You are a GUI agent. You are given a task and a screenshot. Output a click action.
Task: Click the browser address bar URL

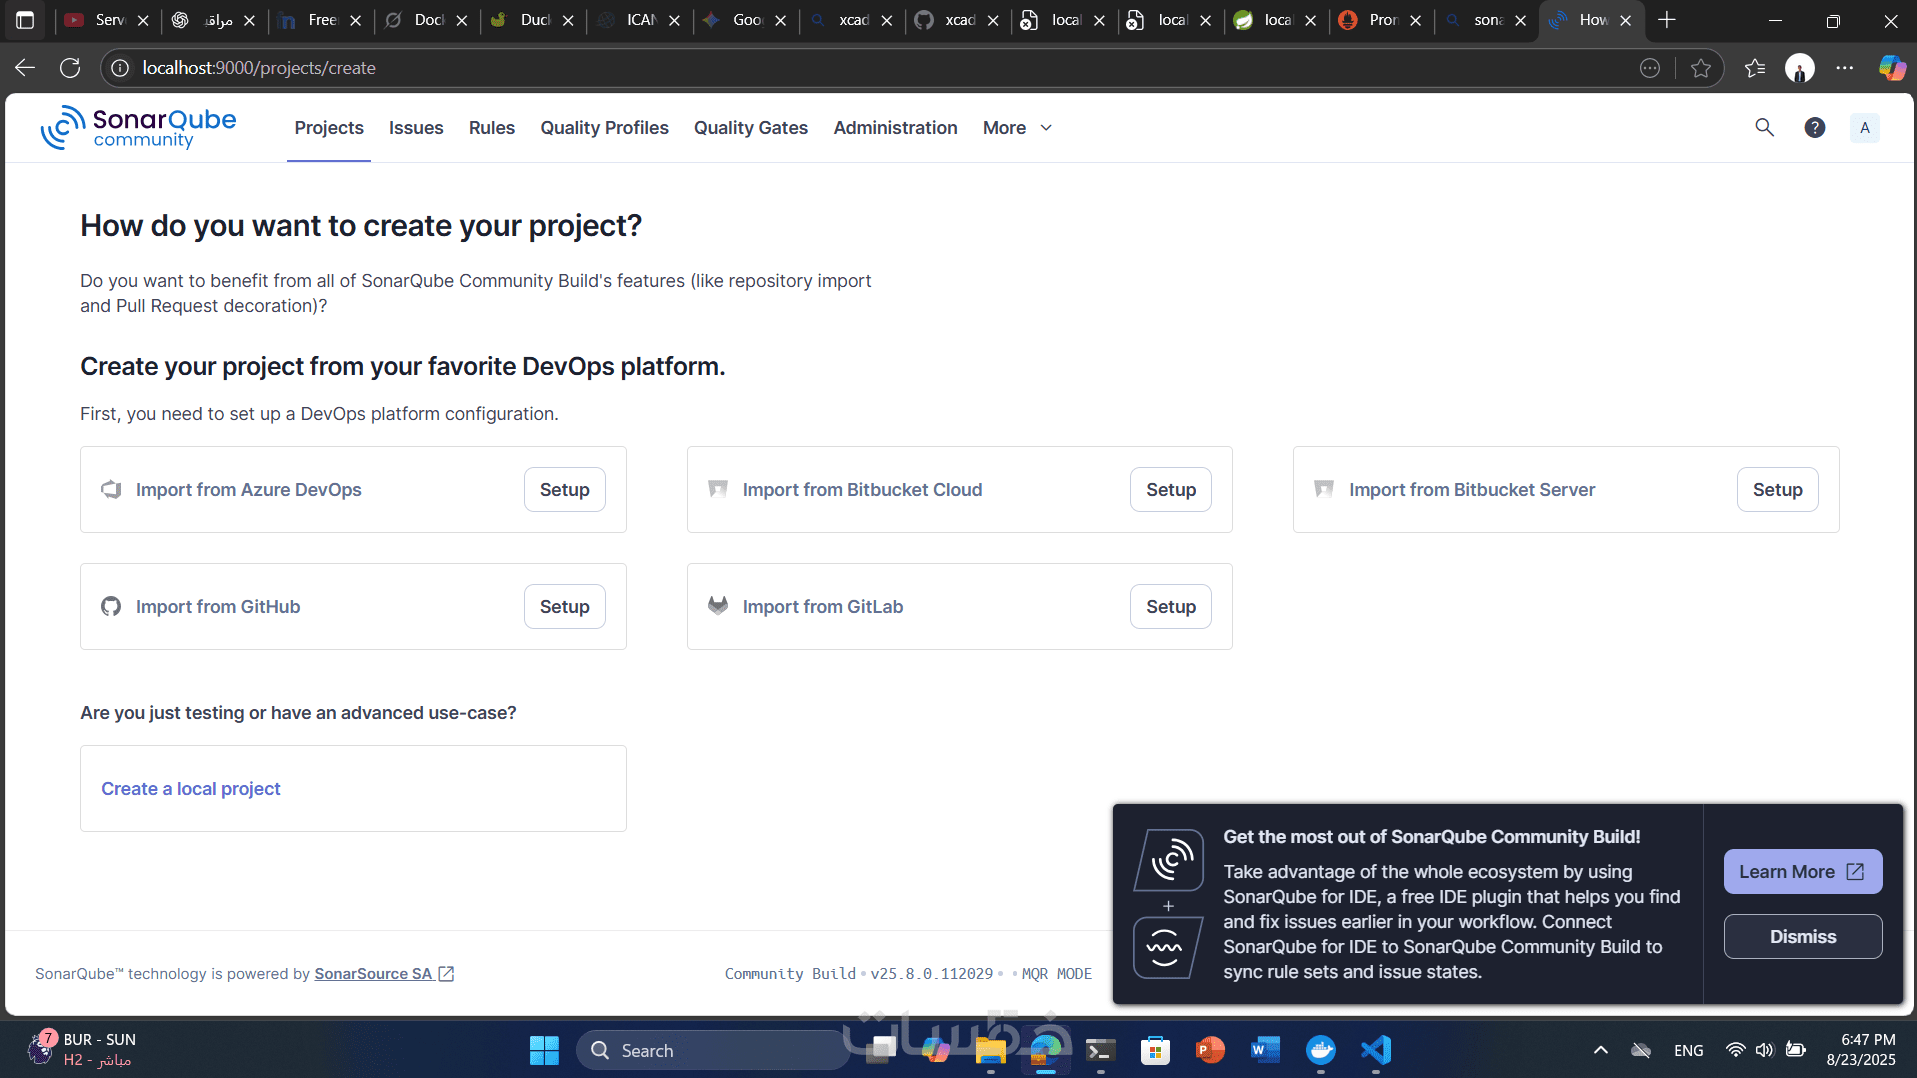(x=259, y=68)
